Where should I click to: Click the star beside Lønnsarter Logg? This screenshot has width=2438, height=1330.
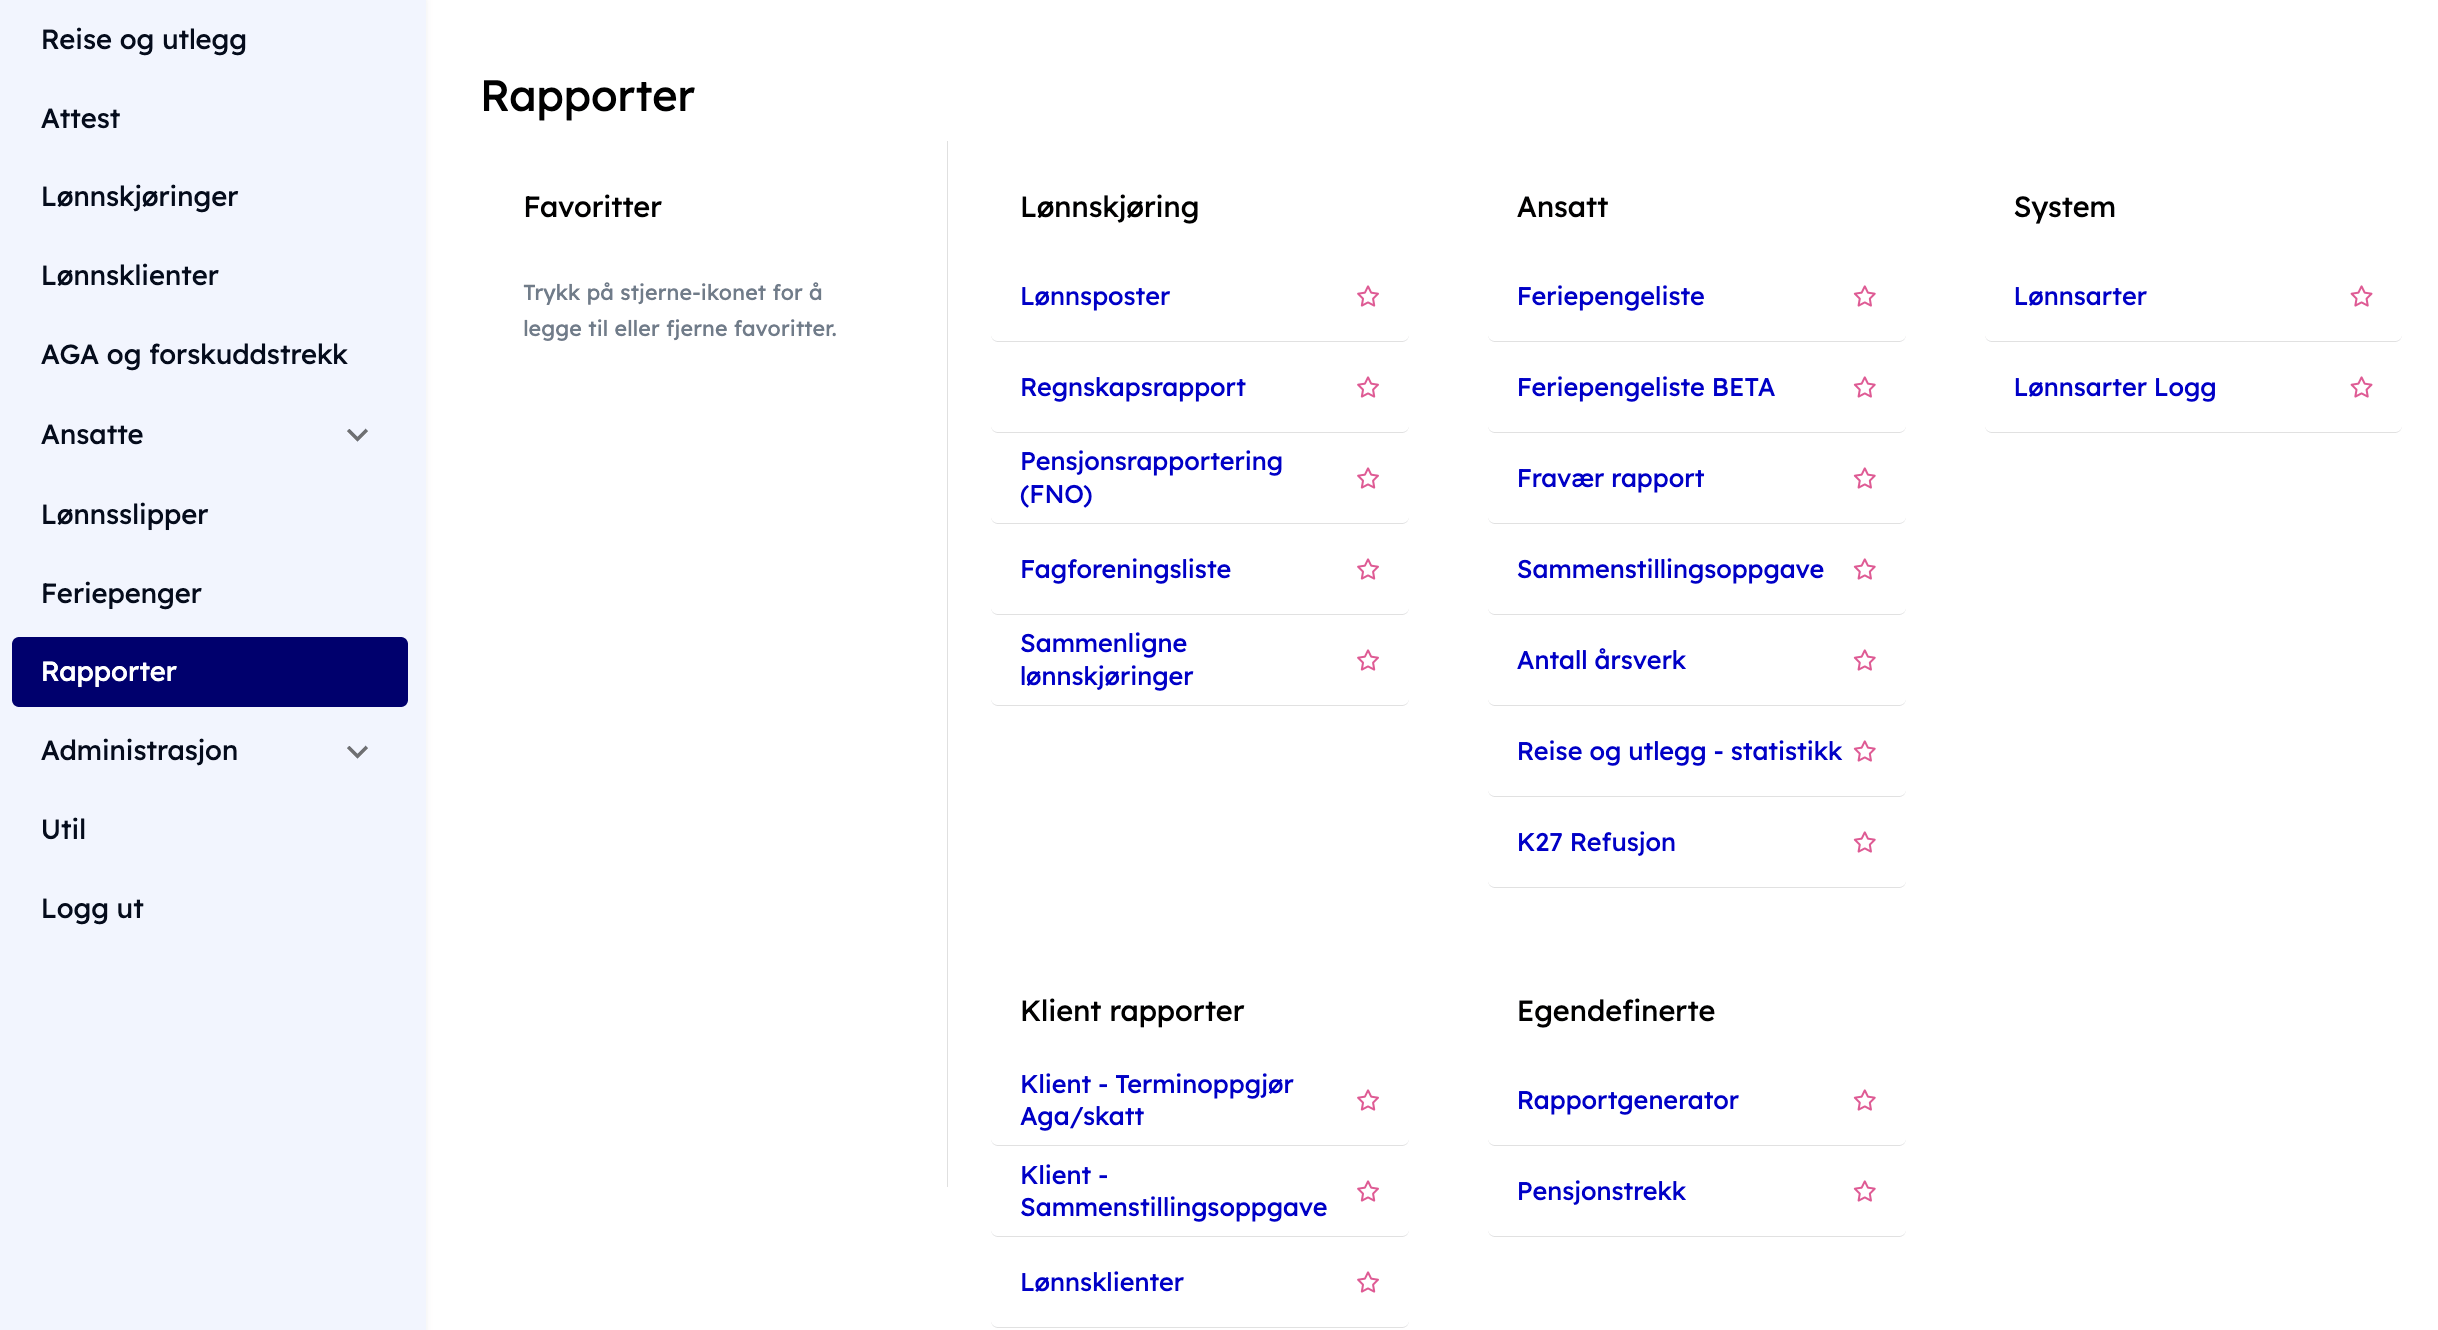2361,388
